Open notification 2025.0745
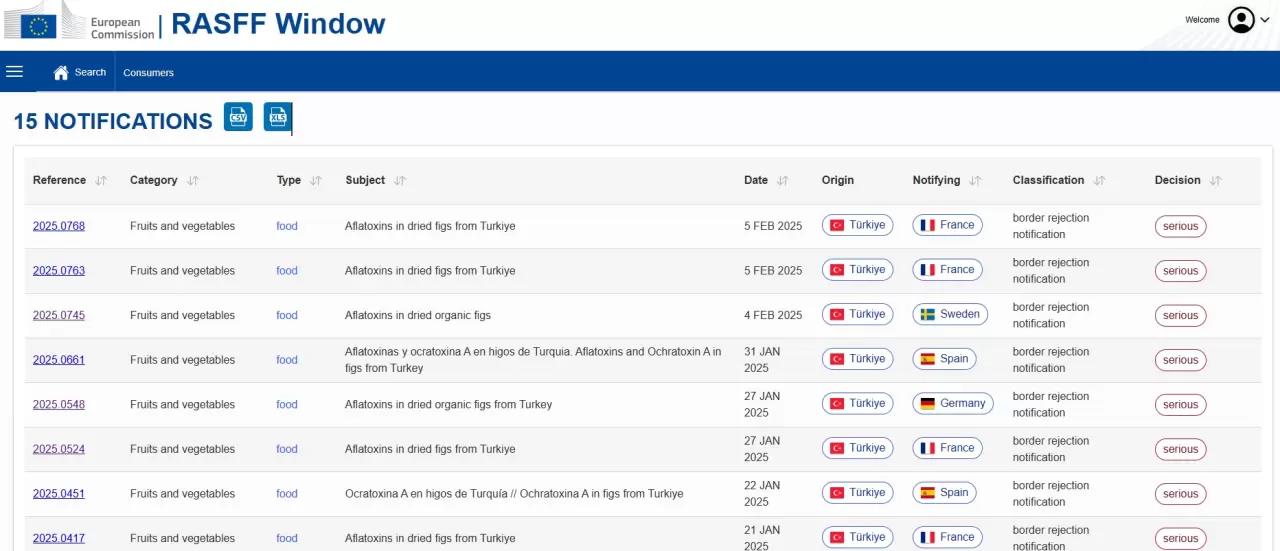 pos(59,315)
